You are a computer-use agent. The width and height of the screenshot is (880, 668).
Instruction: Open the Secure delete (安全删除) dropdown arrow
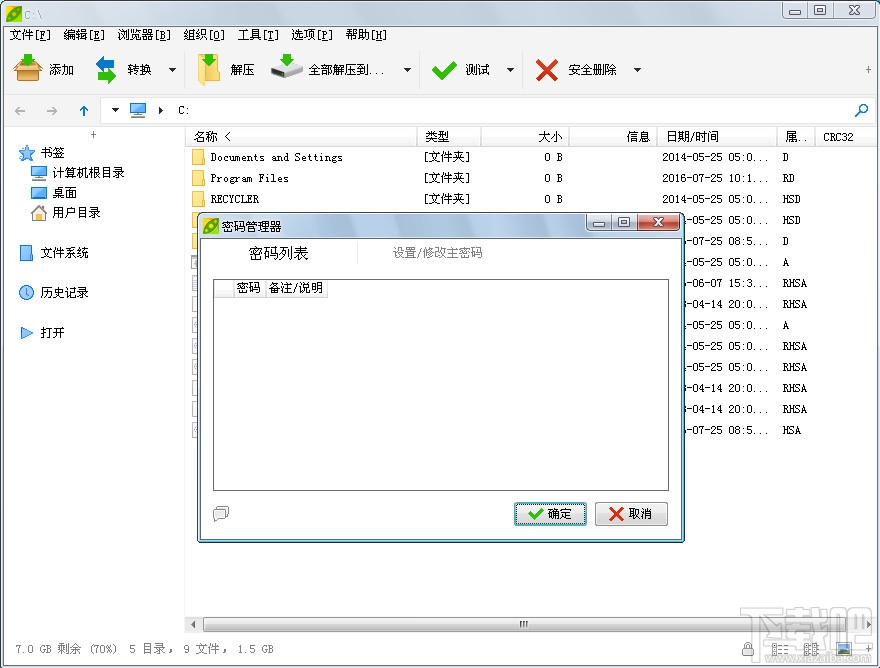pyautogui.click(x=638, y=70)
